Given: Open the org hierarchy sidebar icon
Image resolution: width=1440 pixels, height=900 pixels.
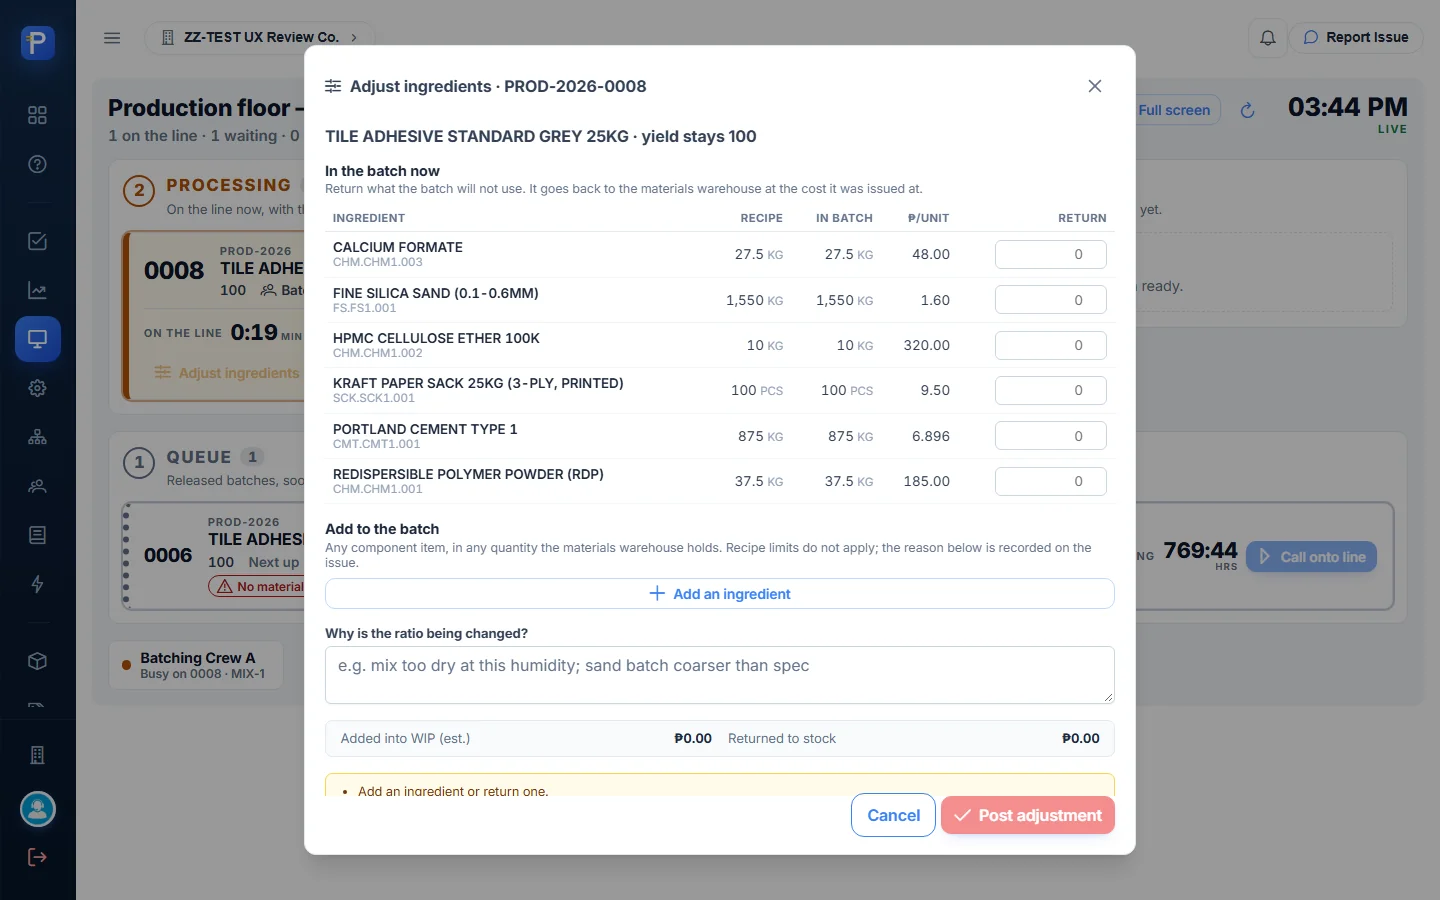Looking at the screenshot, I should click(37, 437).
